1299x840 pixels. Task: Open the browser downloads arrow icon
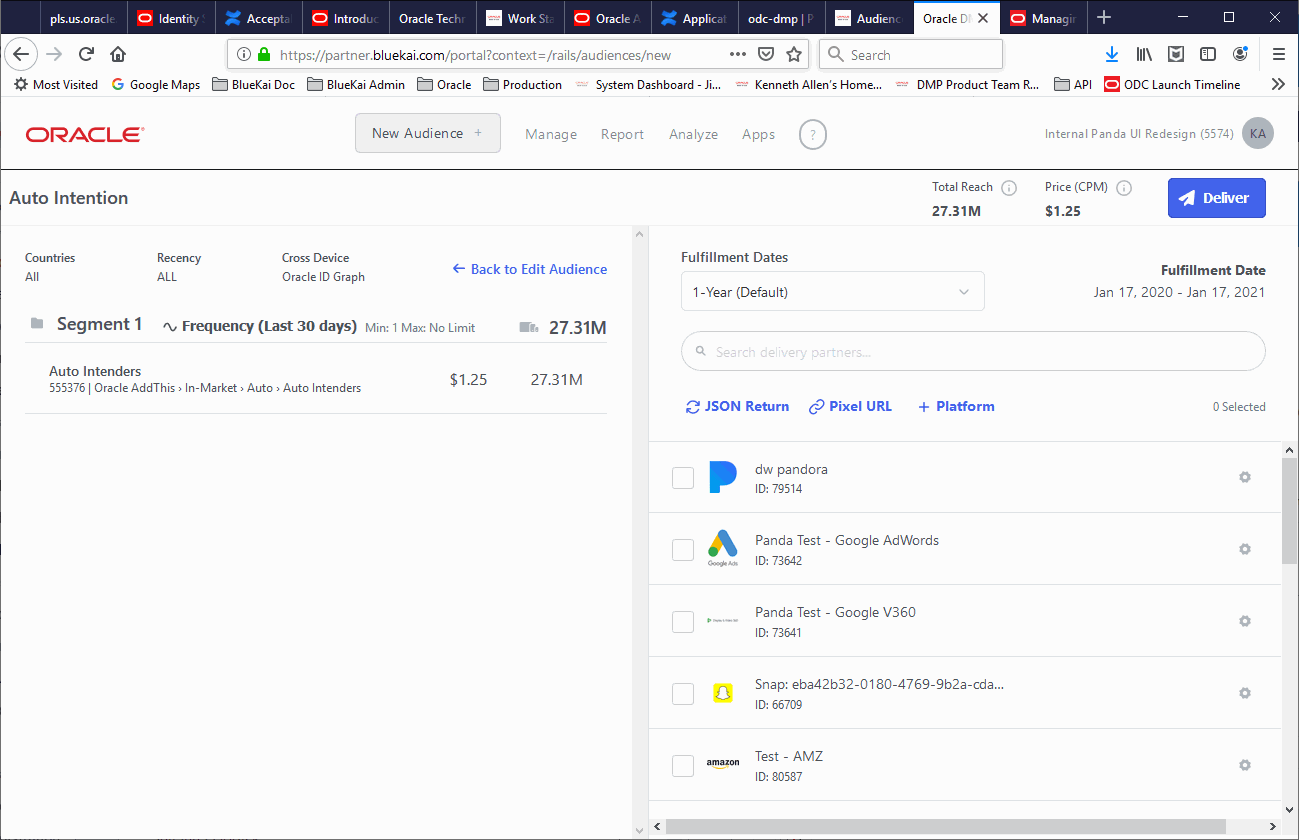[x=1112, y=54]
